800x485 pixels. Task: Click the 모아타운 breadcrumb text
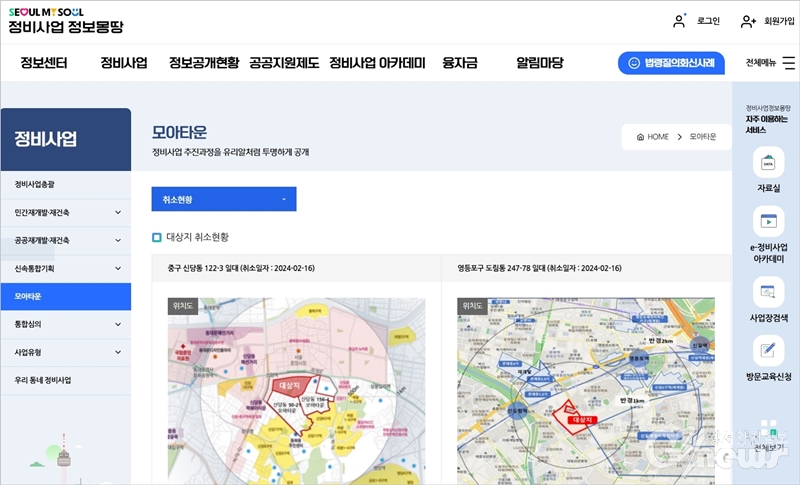[703, 137]
